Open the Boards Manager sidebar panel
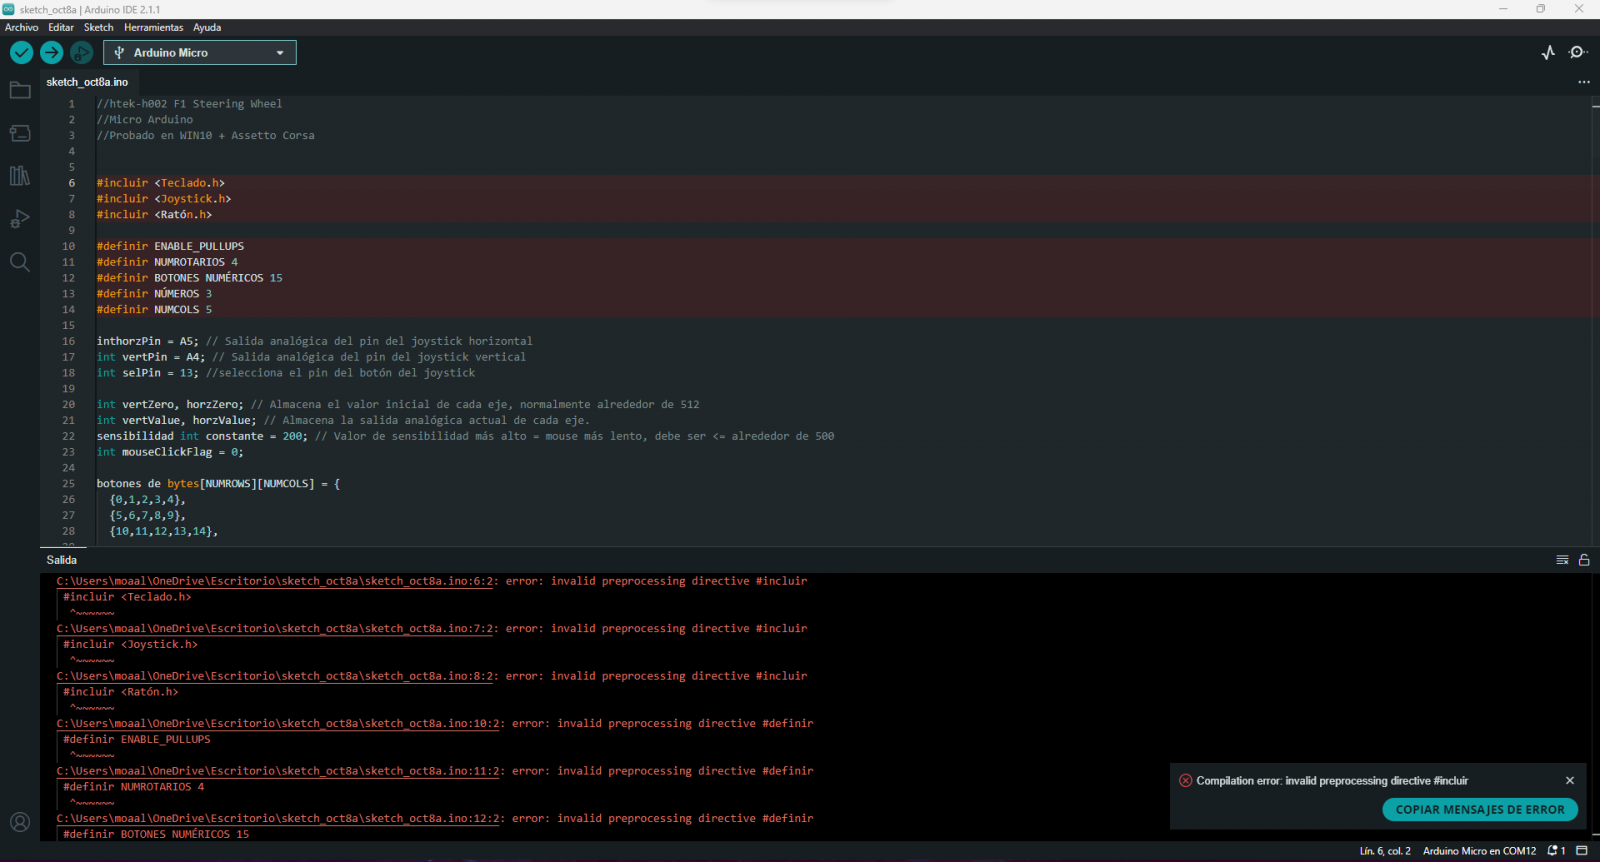Screen dimensions: 1600x862 click(20, 133)
